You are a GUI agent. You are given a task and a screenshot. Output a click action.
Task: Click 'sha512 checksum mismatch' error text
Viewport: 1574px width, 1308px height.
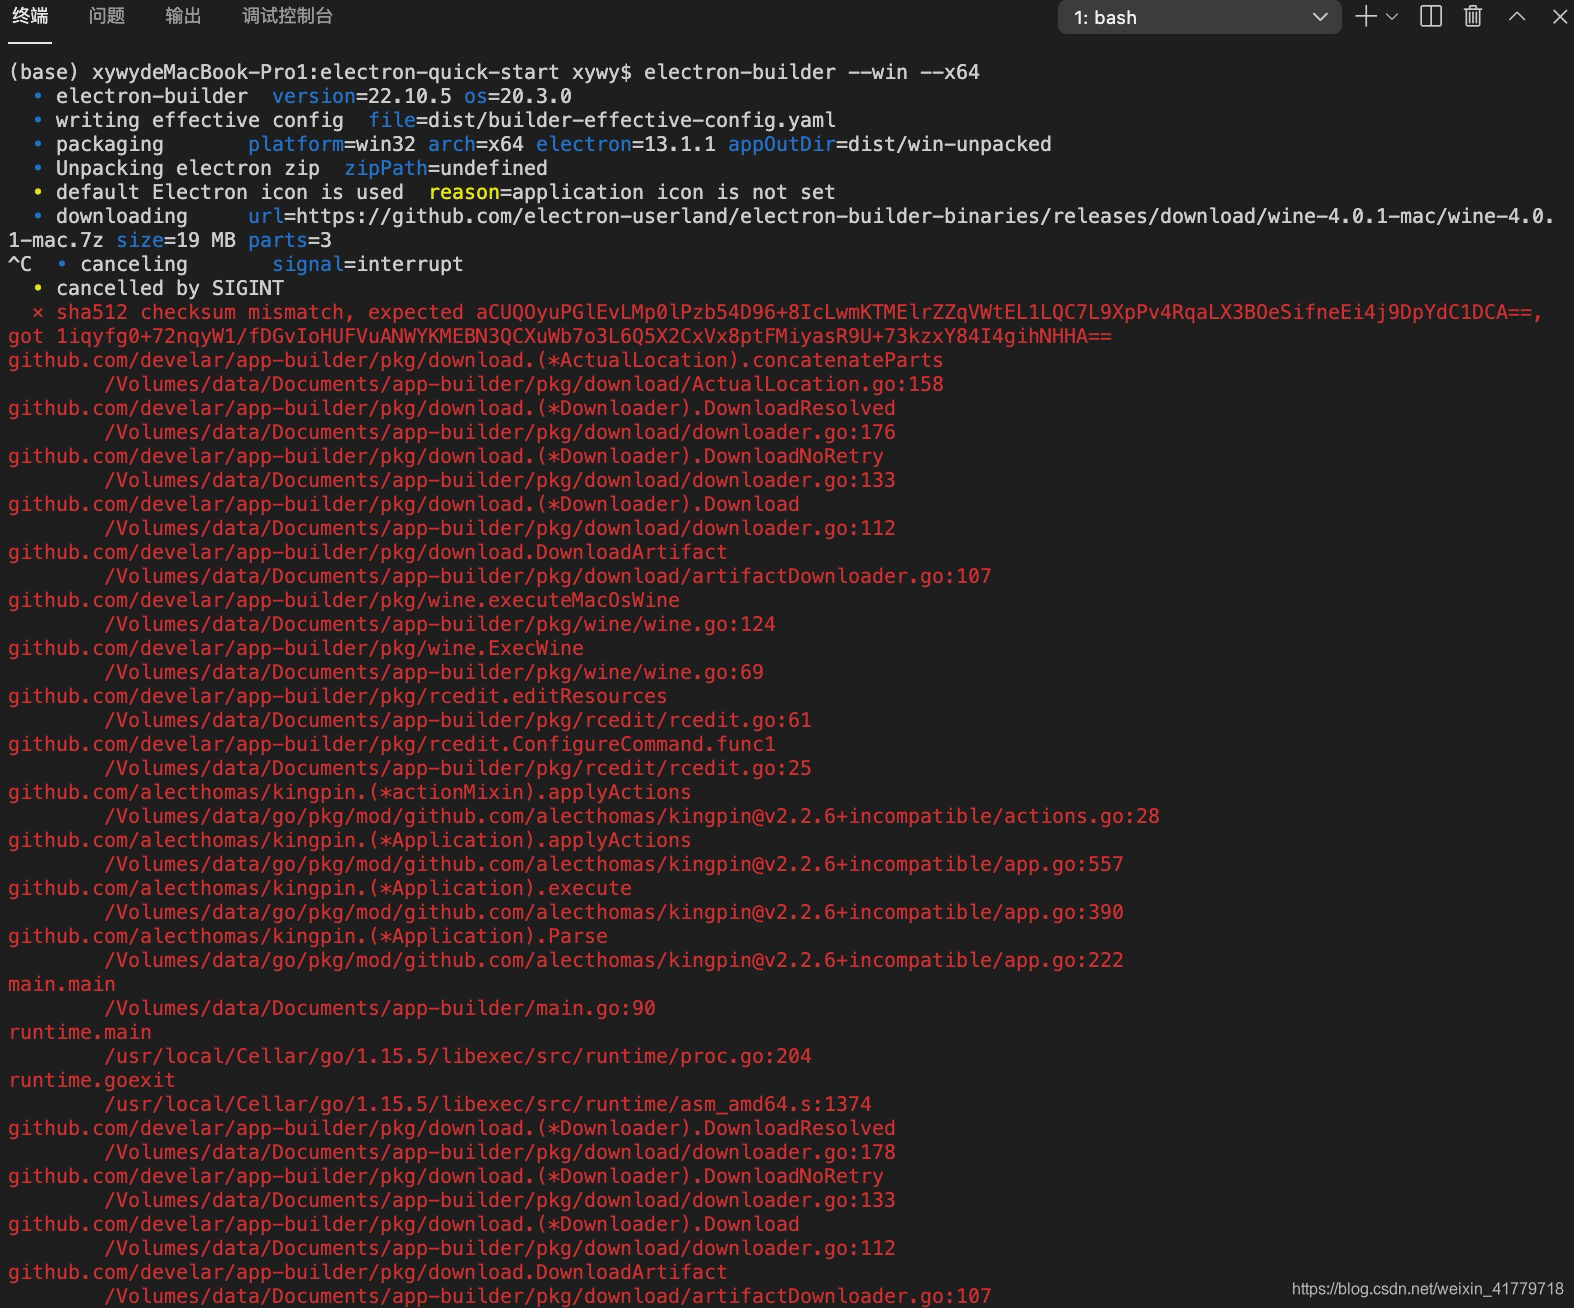[200, 312]
